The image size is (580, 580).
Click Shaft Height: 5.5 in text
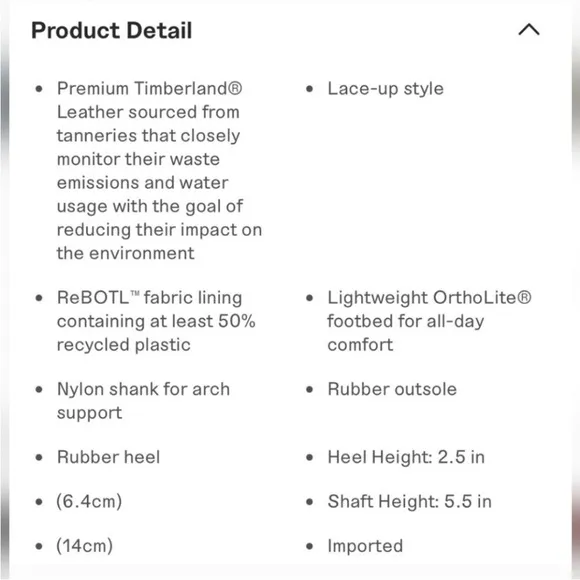point(409,502)
